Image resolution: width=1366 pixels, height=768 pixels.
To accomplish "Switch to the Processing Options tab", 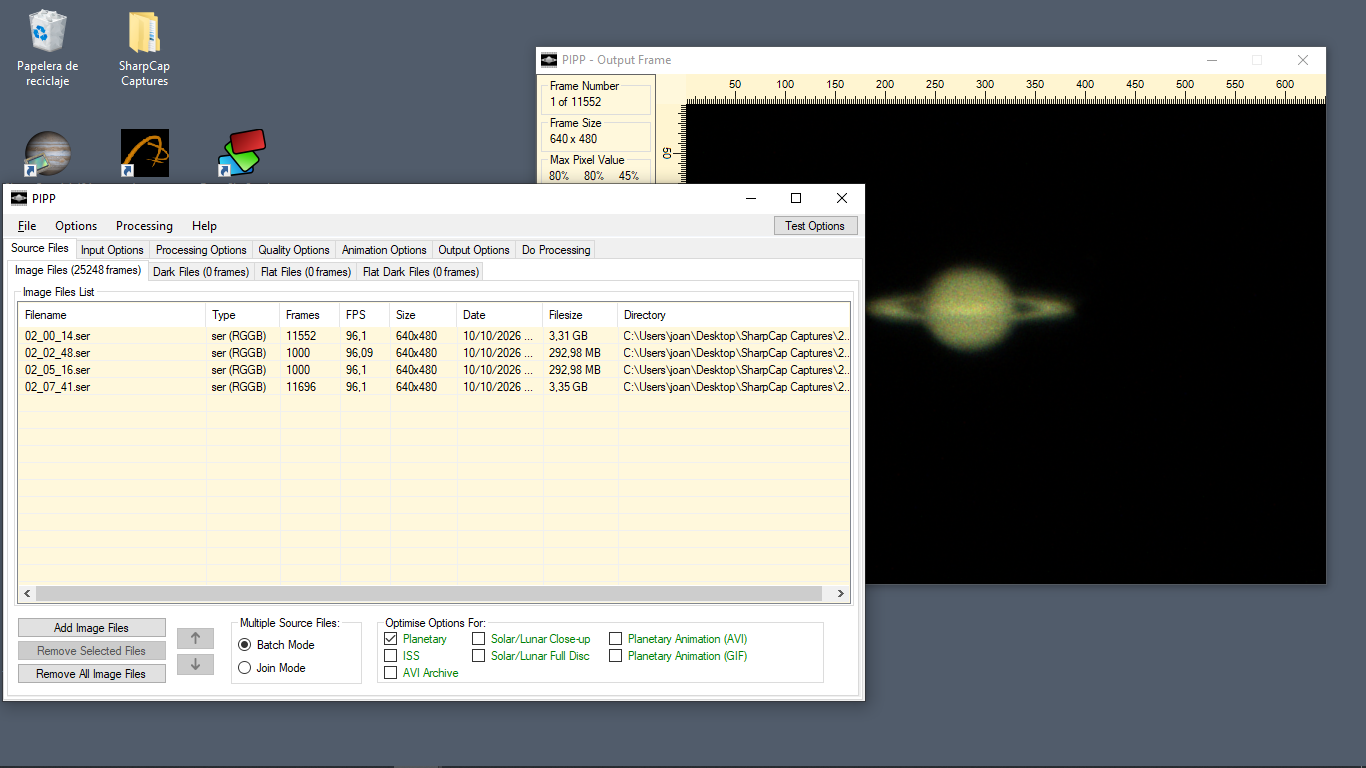I will tap(201, 250).
